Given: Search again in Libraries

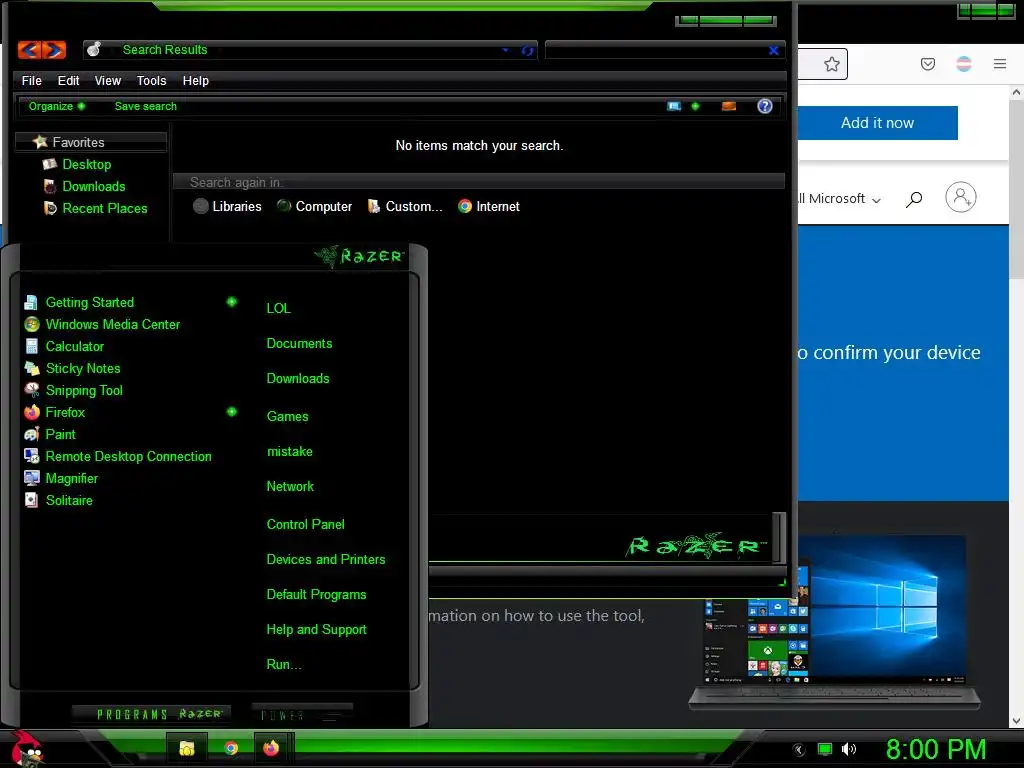Looking at the screenshot, I should pos(227,206).
